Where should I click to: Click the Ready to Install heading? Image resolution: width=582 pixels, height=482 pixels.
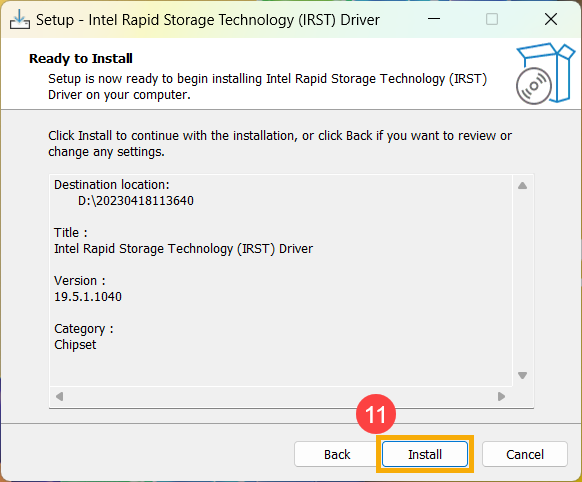[81, 59]
